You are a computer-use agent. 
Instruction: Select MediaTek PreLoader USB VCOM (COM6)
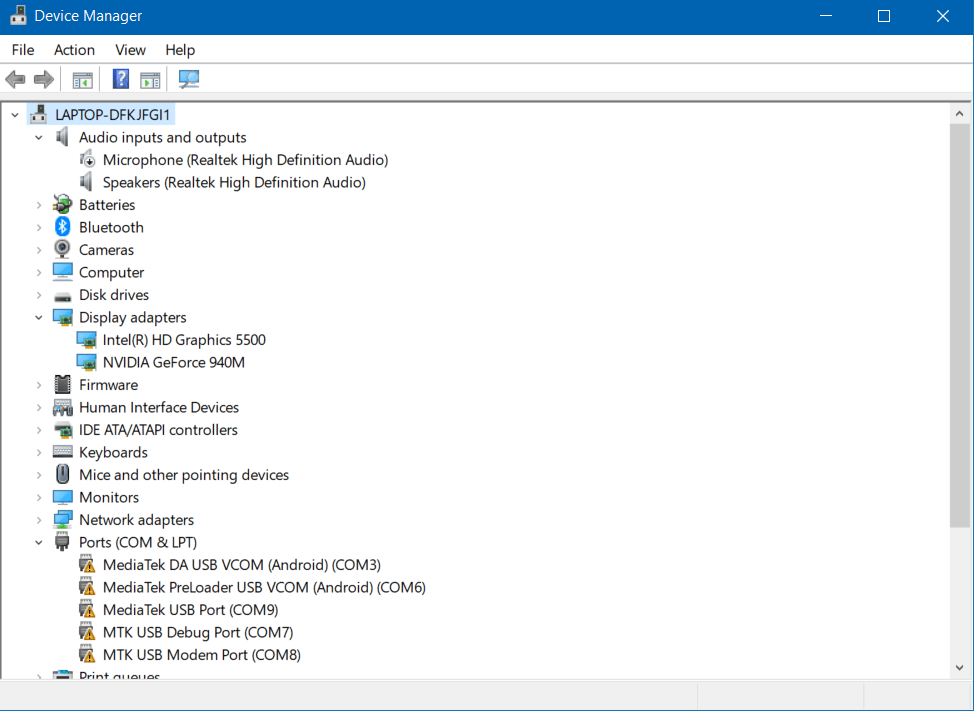(264, 587)
